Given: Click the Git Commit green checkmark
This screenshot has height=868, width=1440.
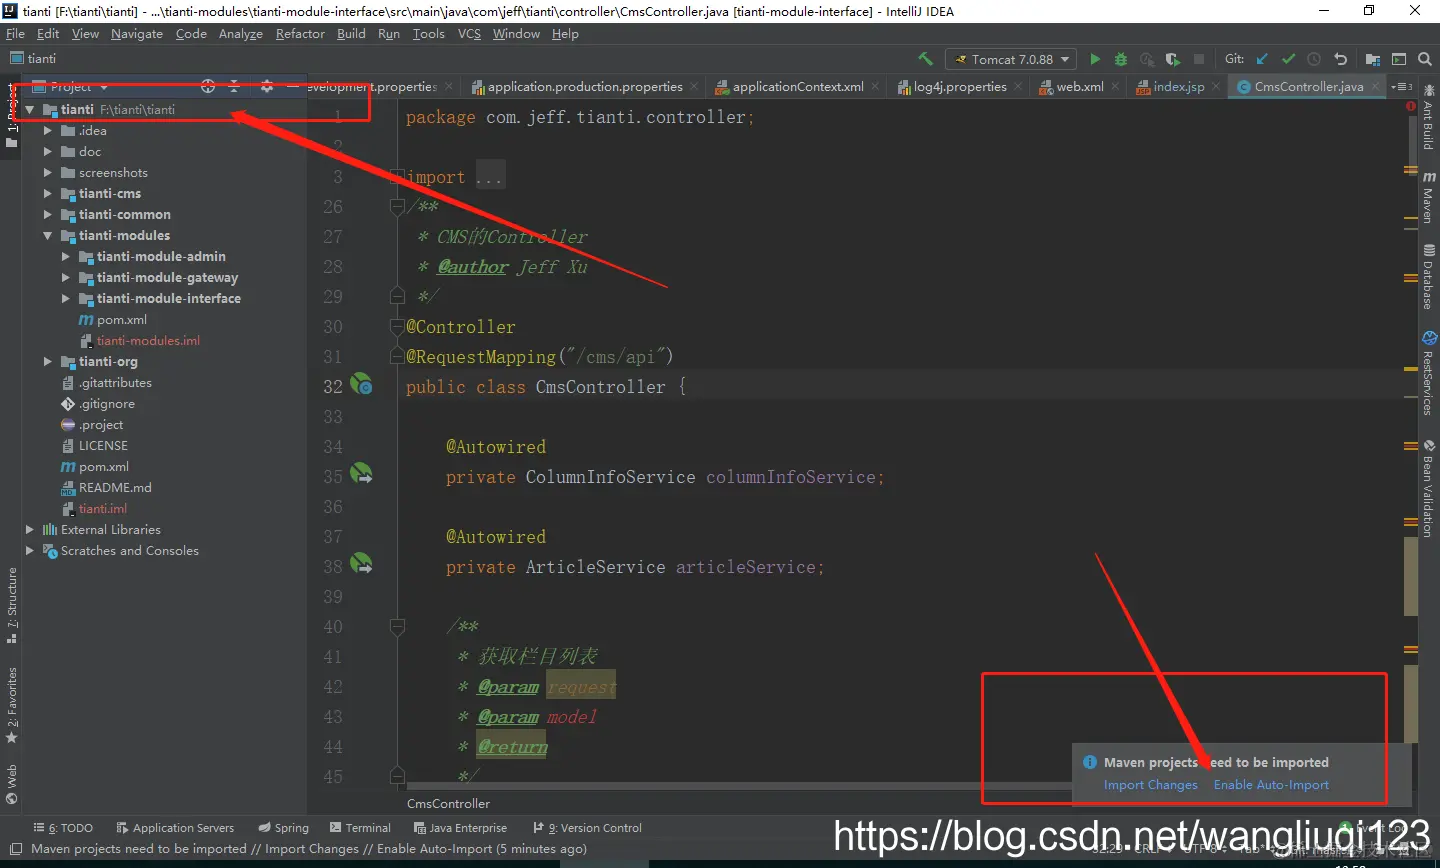Looking at the screenshot, I should pos(1288,59).
